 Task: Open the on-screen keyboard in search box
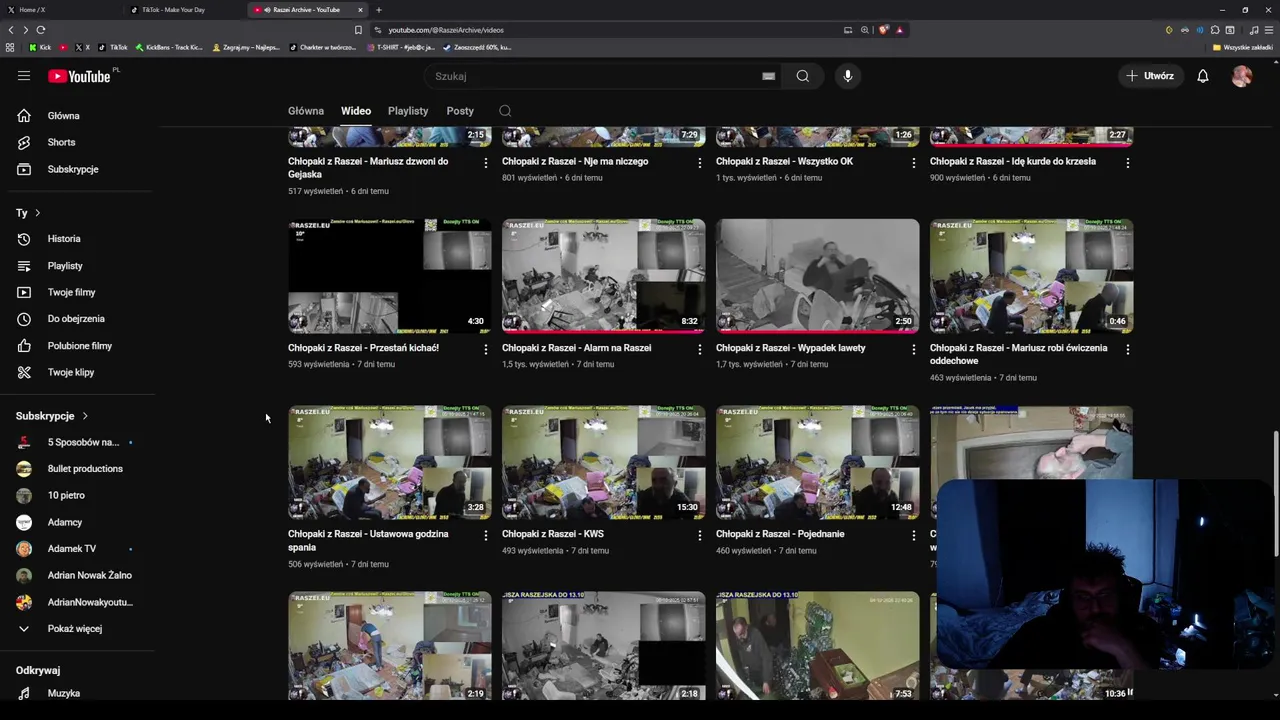768,76
